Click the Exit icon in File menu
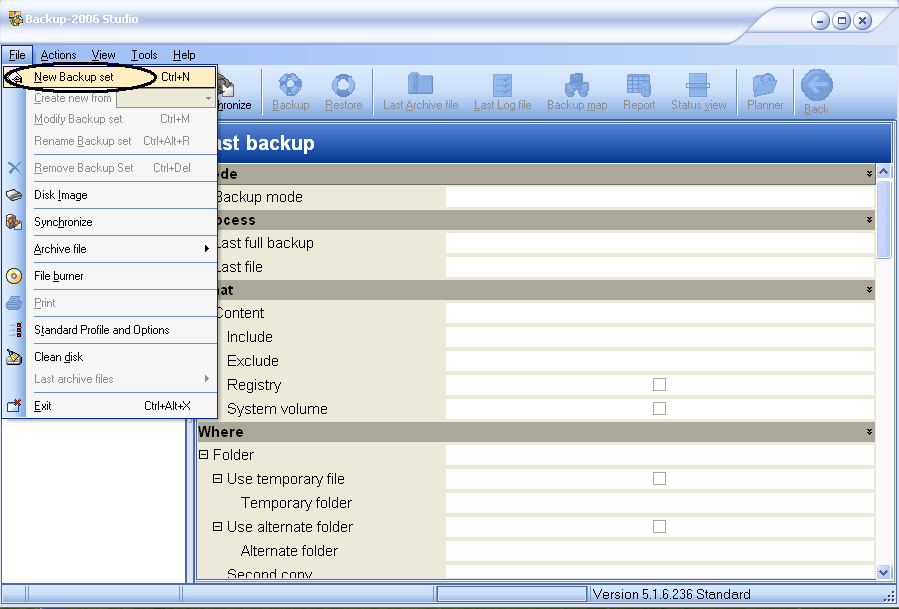 [x=14, y=406]
